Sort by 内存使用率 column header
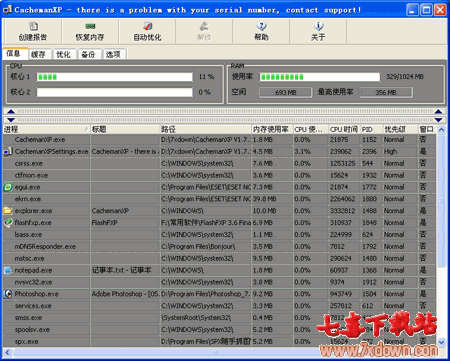450x361 pixels. [x=272, y=129]
